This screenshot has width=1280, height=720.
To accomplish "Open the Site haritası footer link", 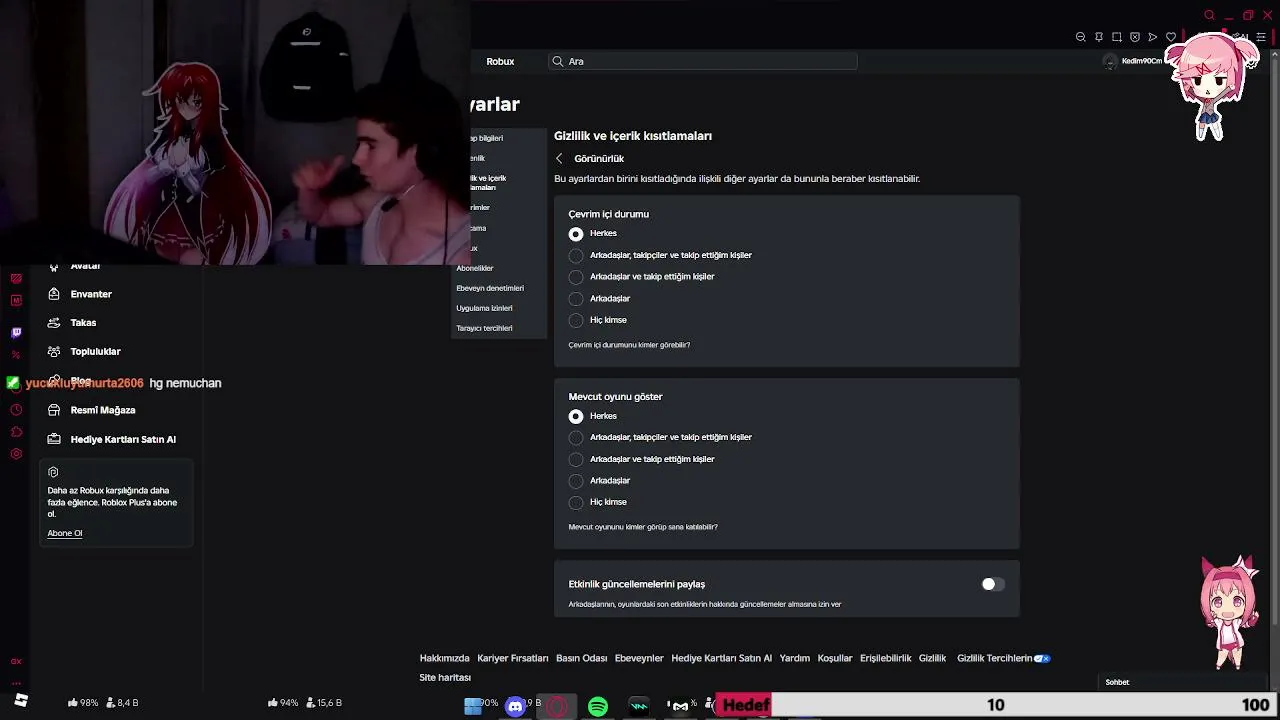I will 445,677.
